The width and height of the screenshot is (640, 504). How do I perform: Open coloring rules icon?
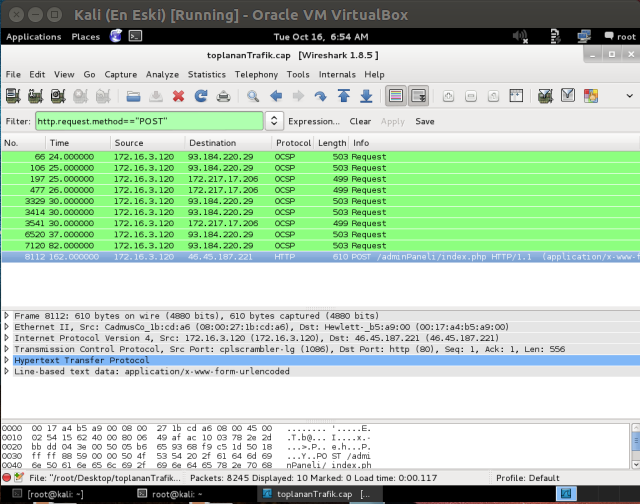[x=591, y=96]
